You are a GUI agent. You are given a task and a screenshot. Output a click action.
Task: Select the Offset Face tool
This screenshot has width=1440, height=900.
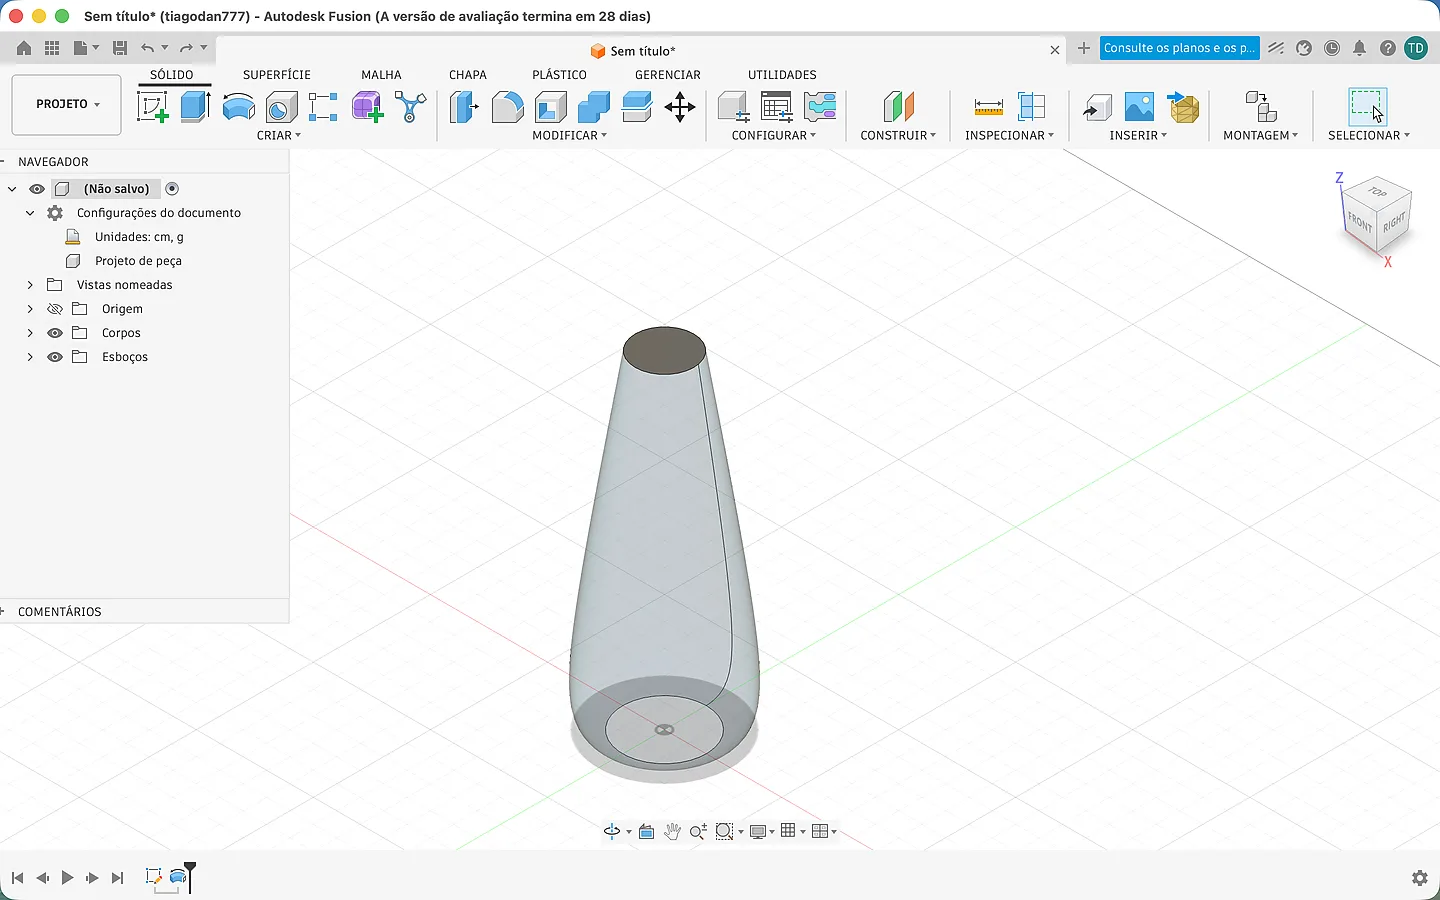pos(637,106)
